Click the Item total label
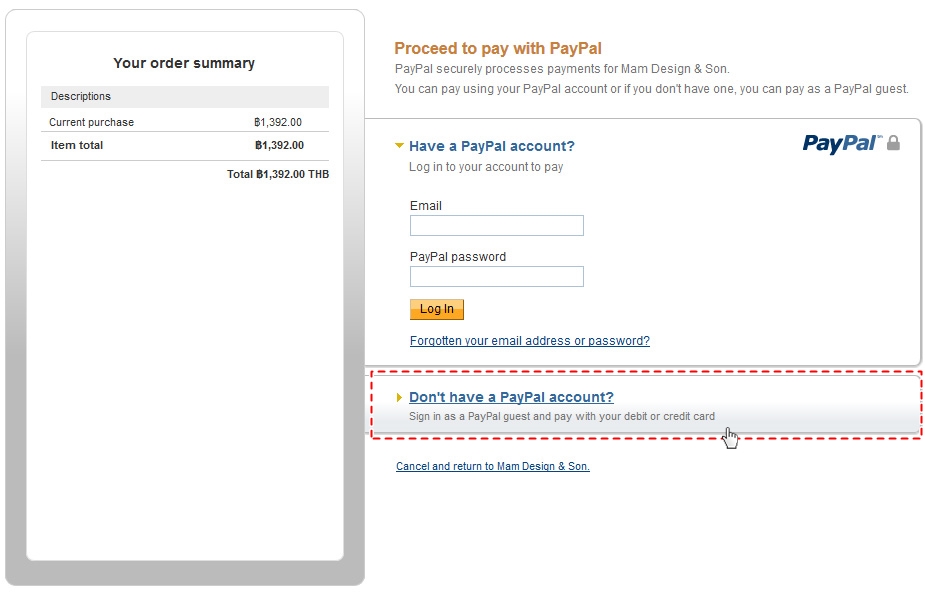 coord(77,145)
